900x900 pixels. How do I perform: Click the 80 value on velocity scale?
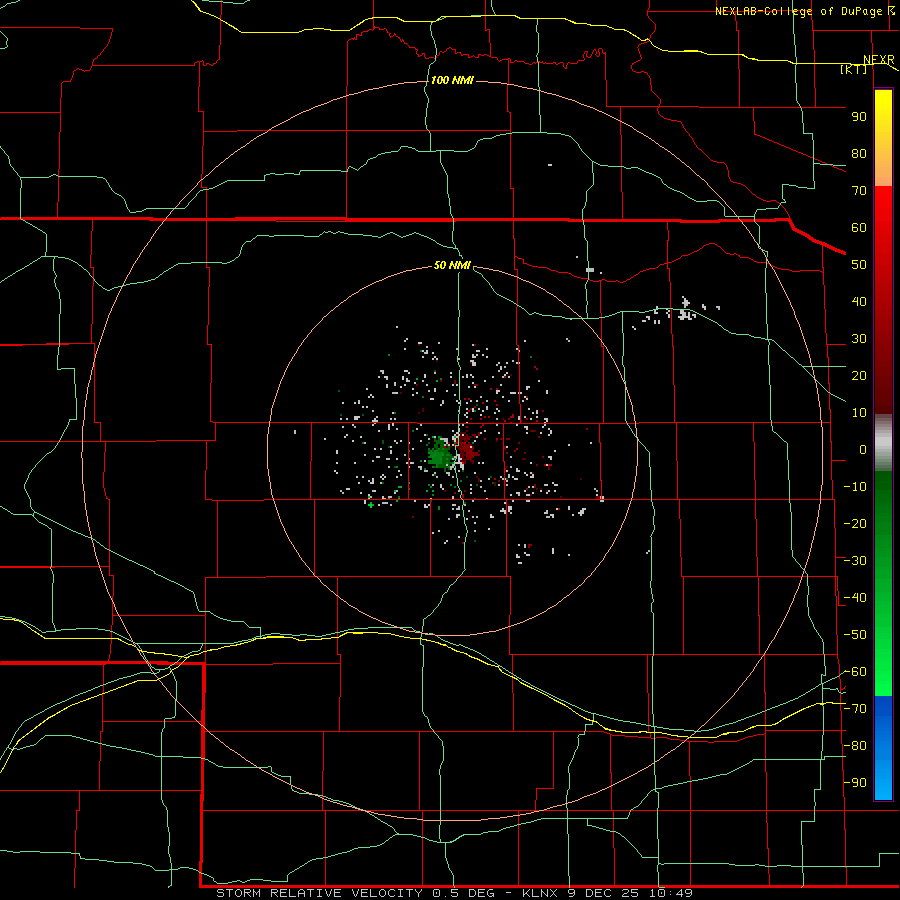(859, 153)
